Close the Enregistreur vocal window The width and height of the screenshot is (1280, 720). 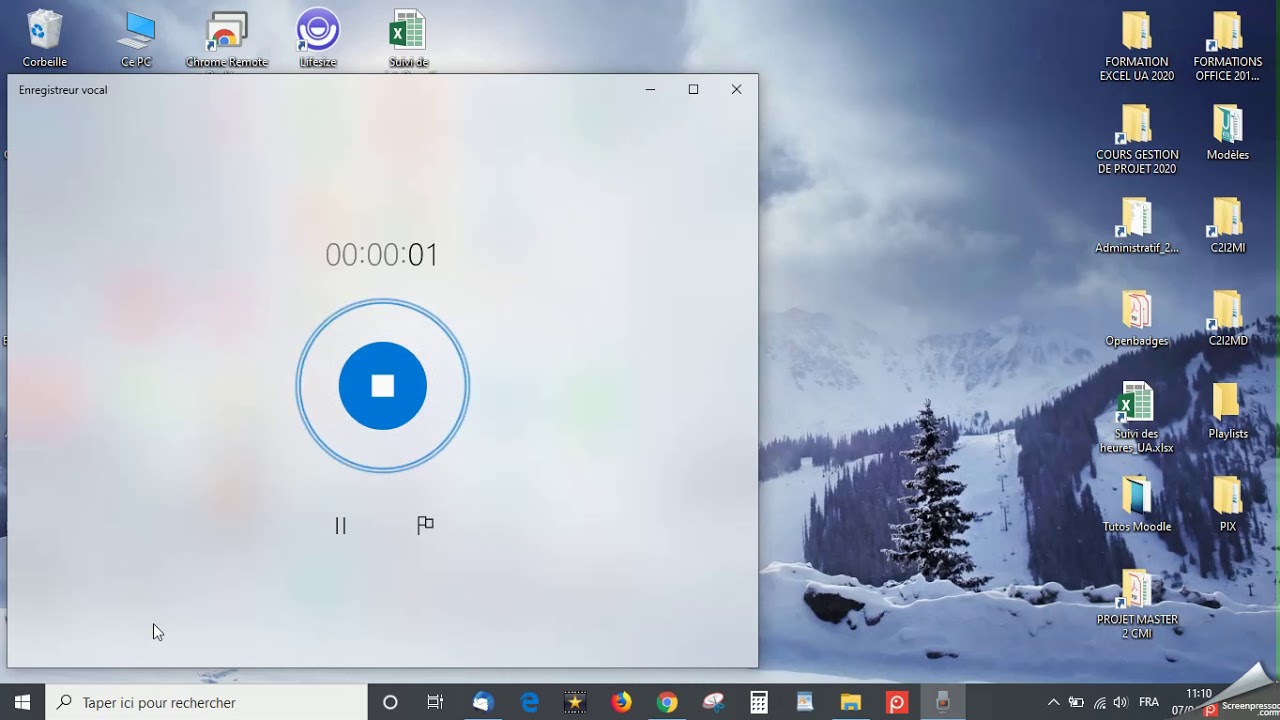click(736, 89)
